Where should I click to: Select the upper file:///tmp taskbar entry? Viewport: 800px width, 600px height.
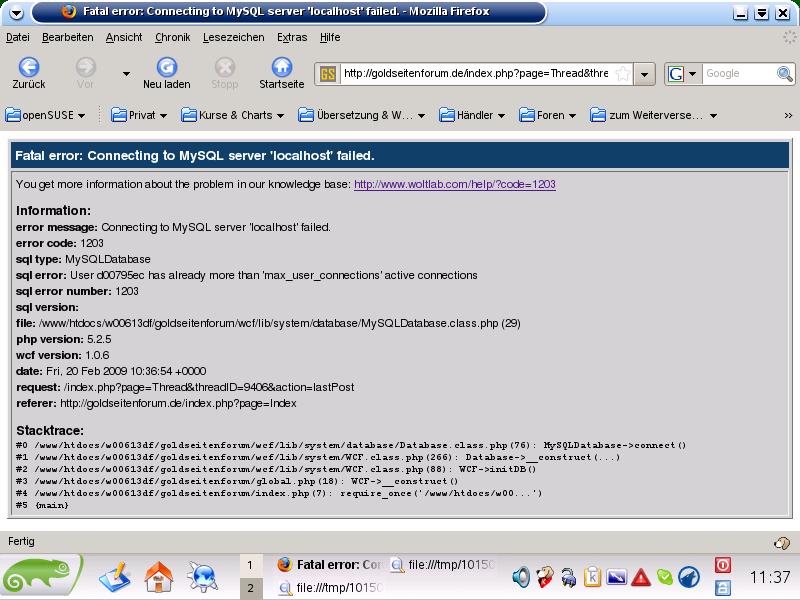coord(443,565)
